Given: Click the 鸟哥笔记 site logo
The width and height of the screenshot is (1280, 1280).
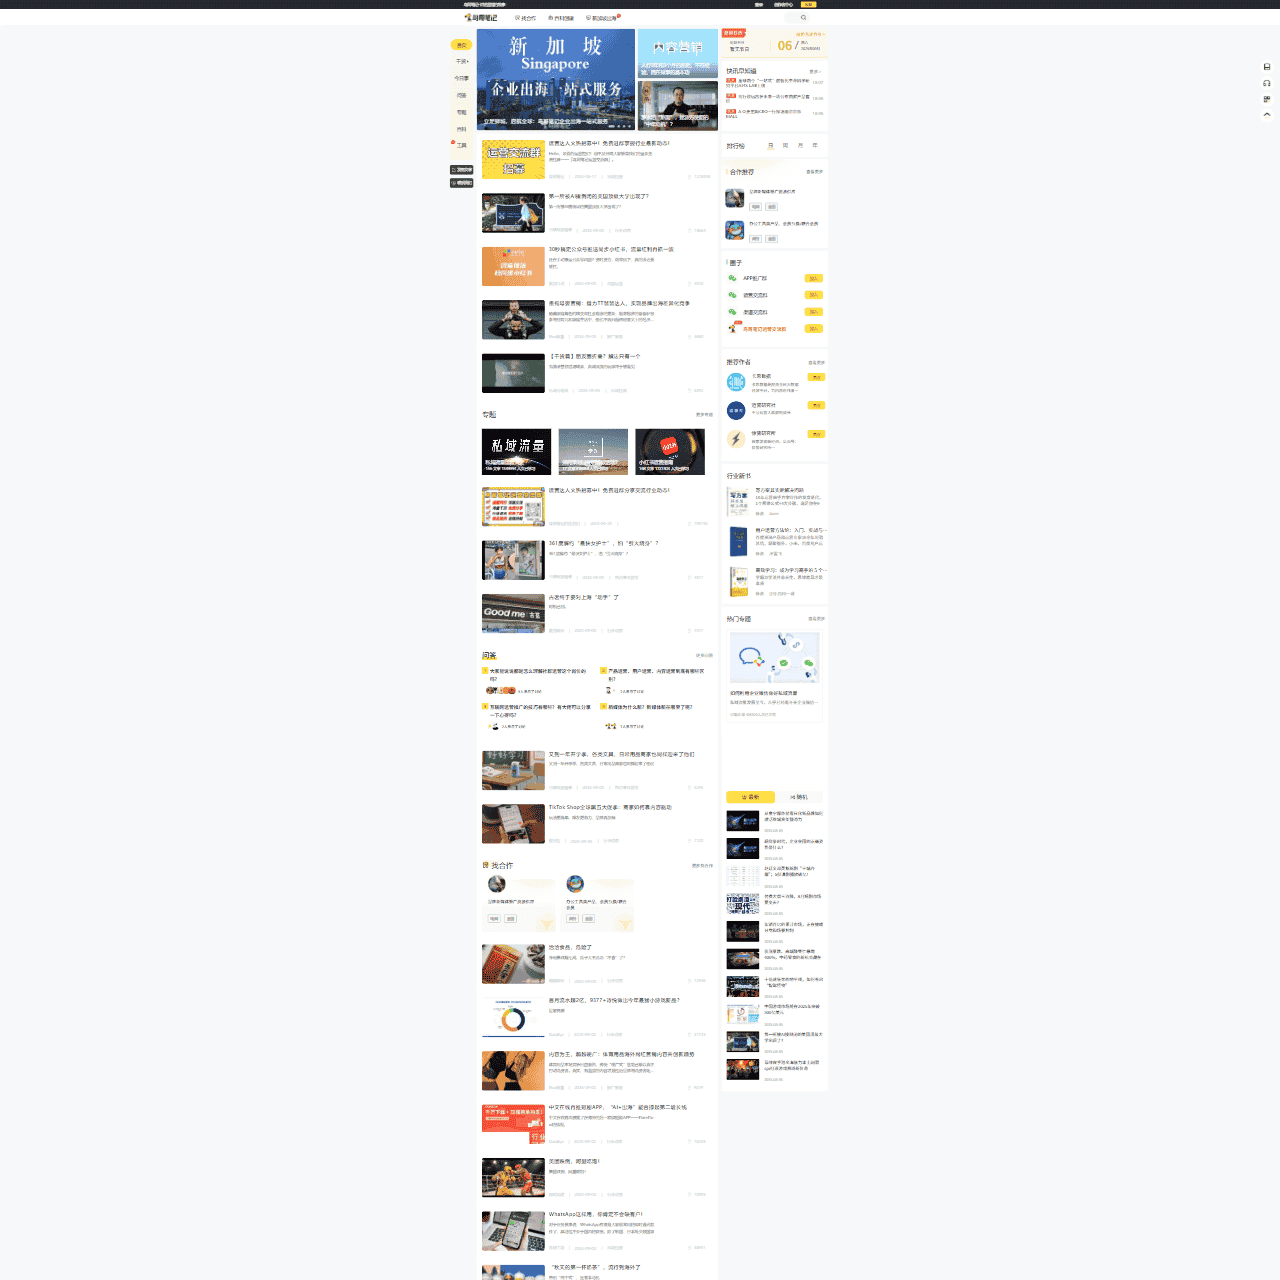Looking at the screenshot, I should (481, 18).
